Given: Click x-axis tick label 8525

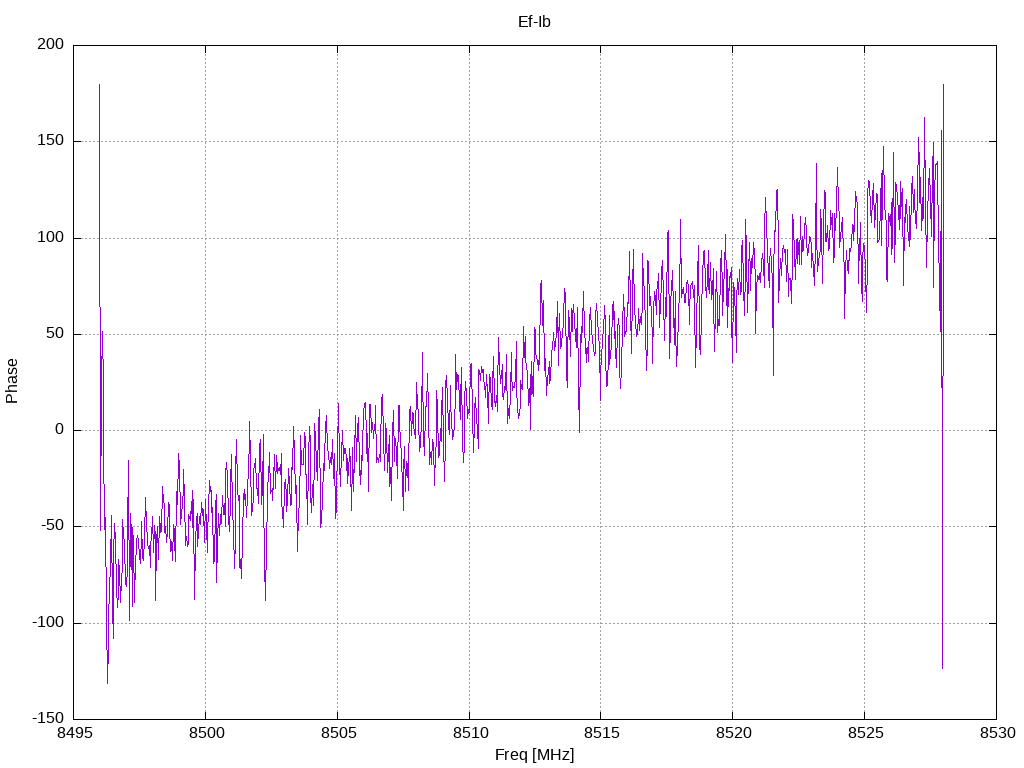Looking at the screenshot, I should [865, 733].
